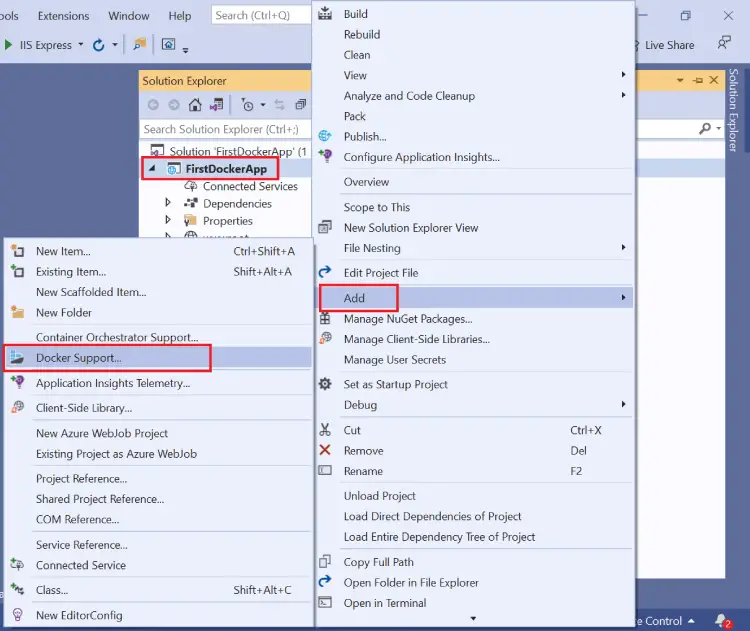
Task: Collapse the FirstDockerApp project node
Action: [x=153, y=168]
